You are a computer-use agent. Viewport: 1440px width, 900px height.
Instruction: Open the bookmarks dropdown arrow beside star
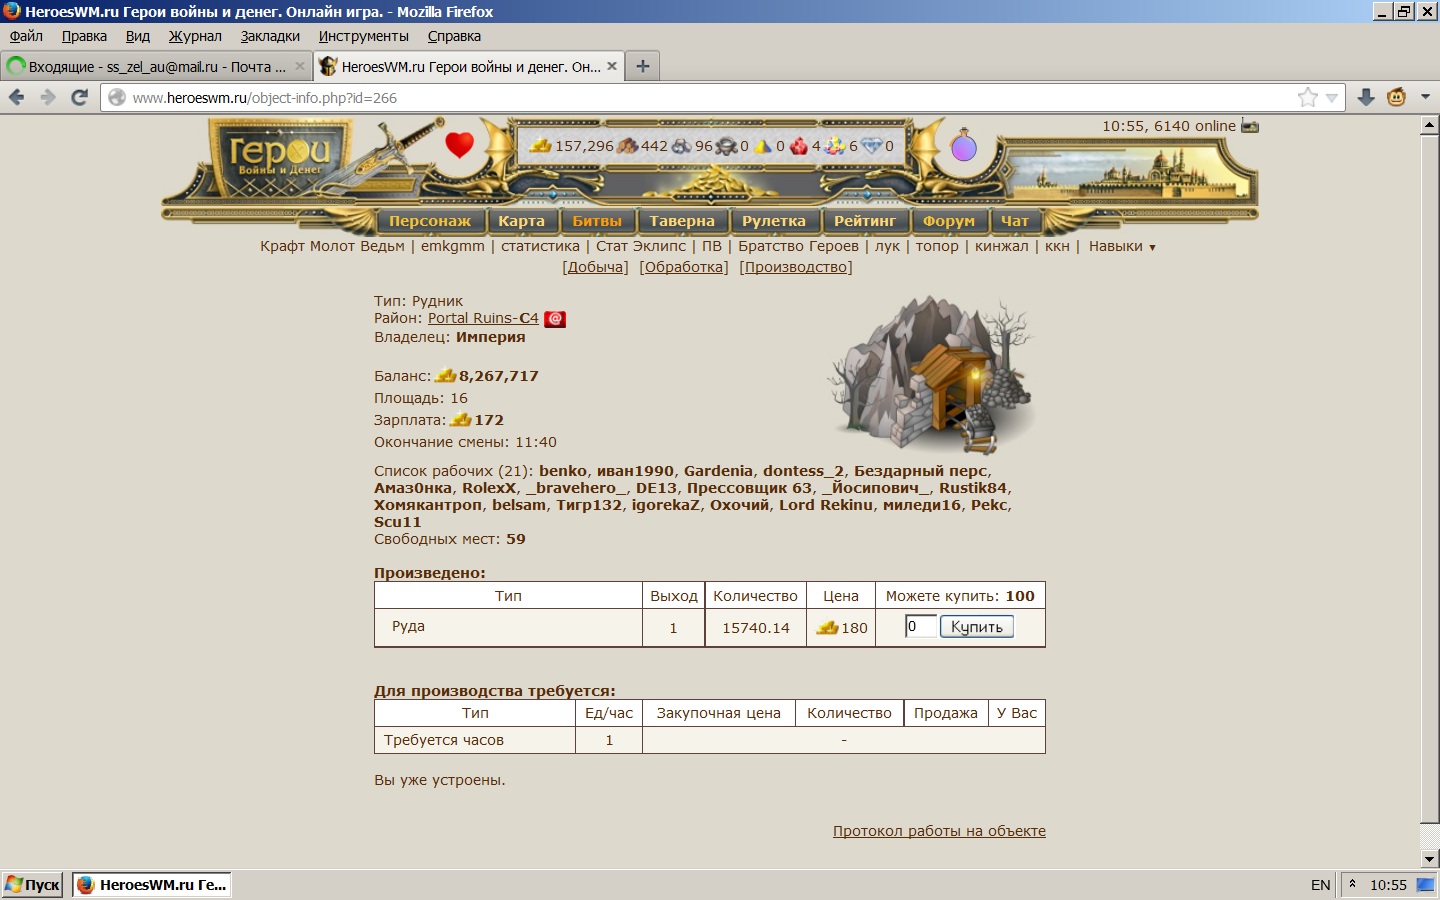[x=1332, y=98]
